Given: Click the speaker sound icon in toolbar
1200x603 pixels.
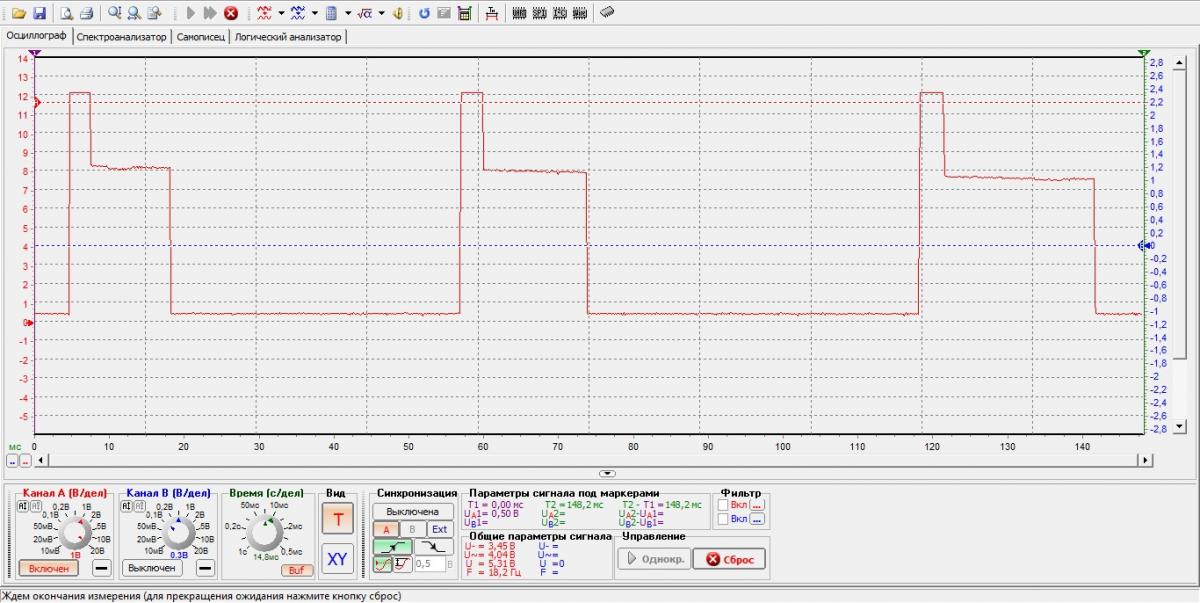Looking at the screenshot, I should pyautogui.click(x=398, y=13).
